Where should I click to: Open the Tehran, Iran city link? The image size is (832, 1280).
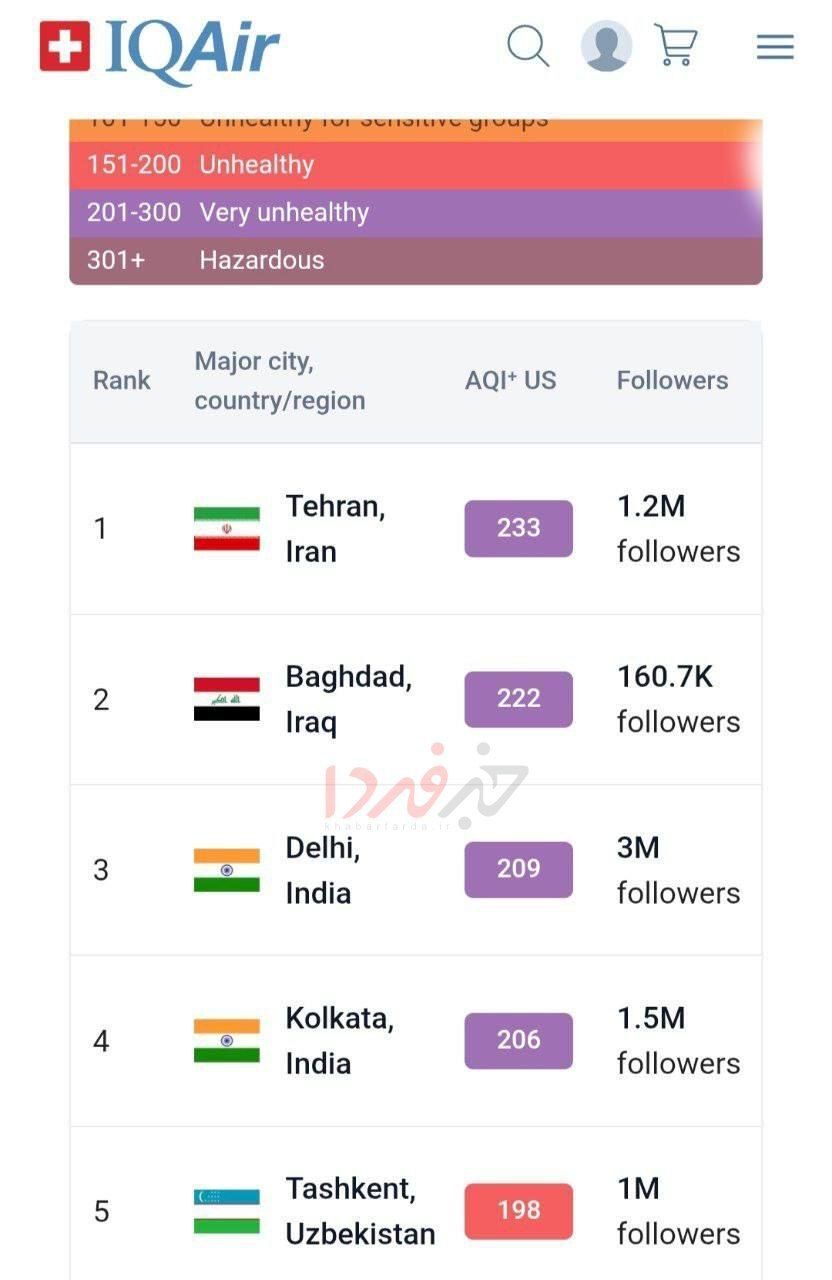point(335,528)
